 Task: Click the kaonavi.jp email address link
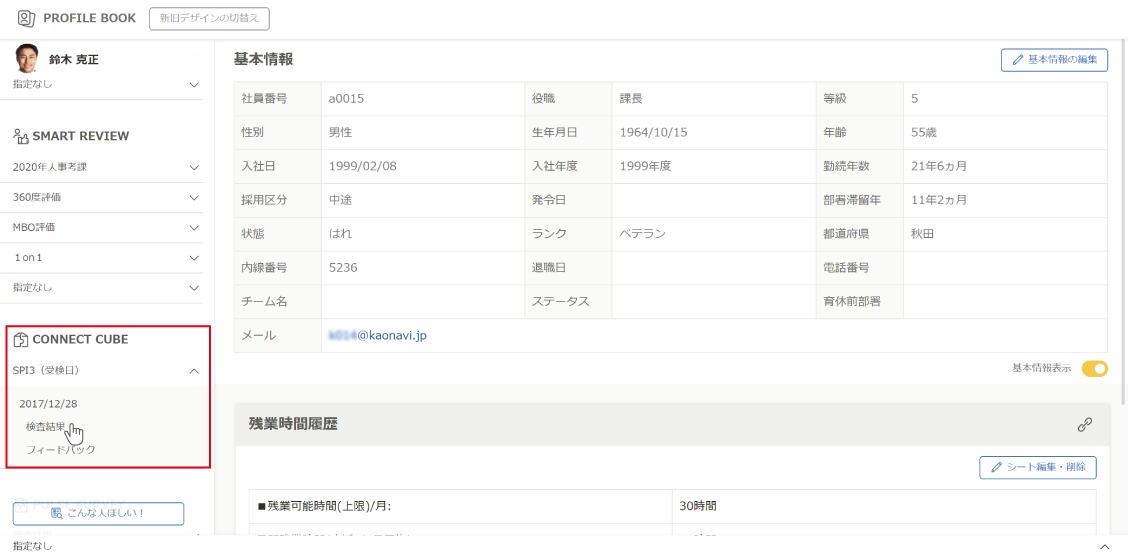[x=378, y=335]
